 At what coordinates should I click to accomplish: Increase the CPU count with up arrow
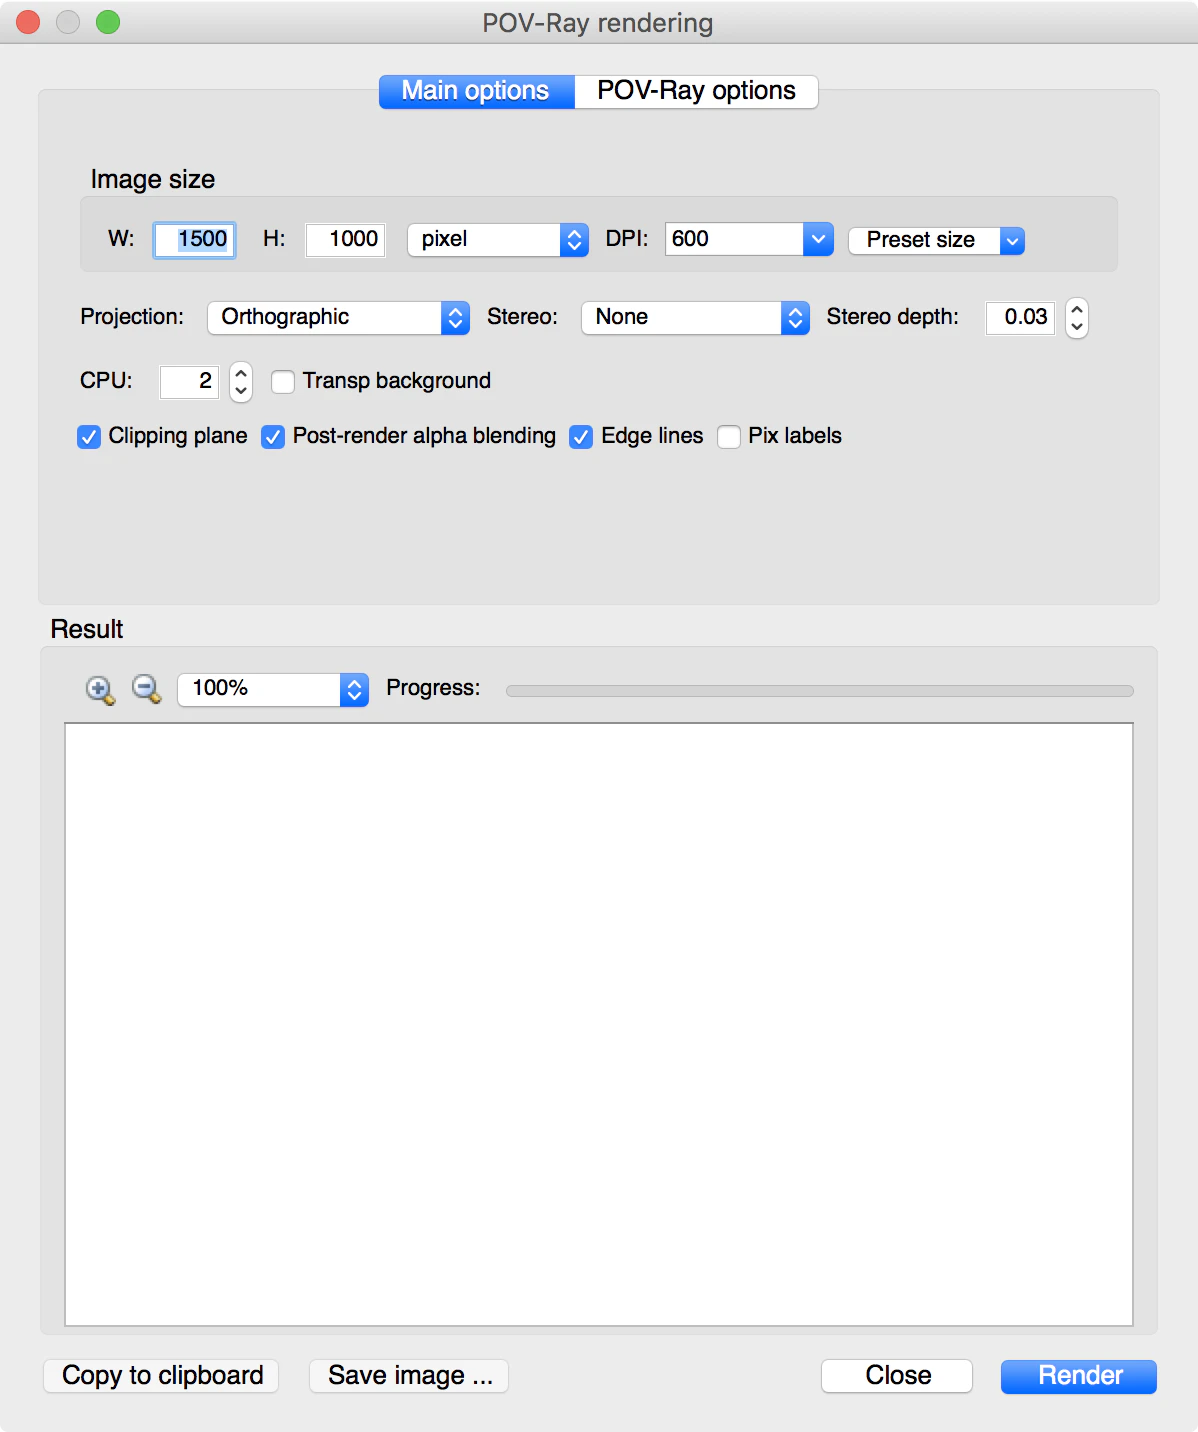pos(241,373)
